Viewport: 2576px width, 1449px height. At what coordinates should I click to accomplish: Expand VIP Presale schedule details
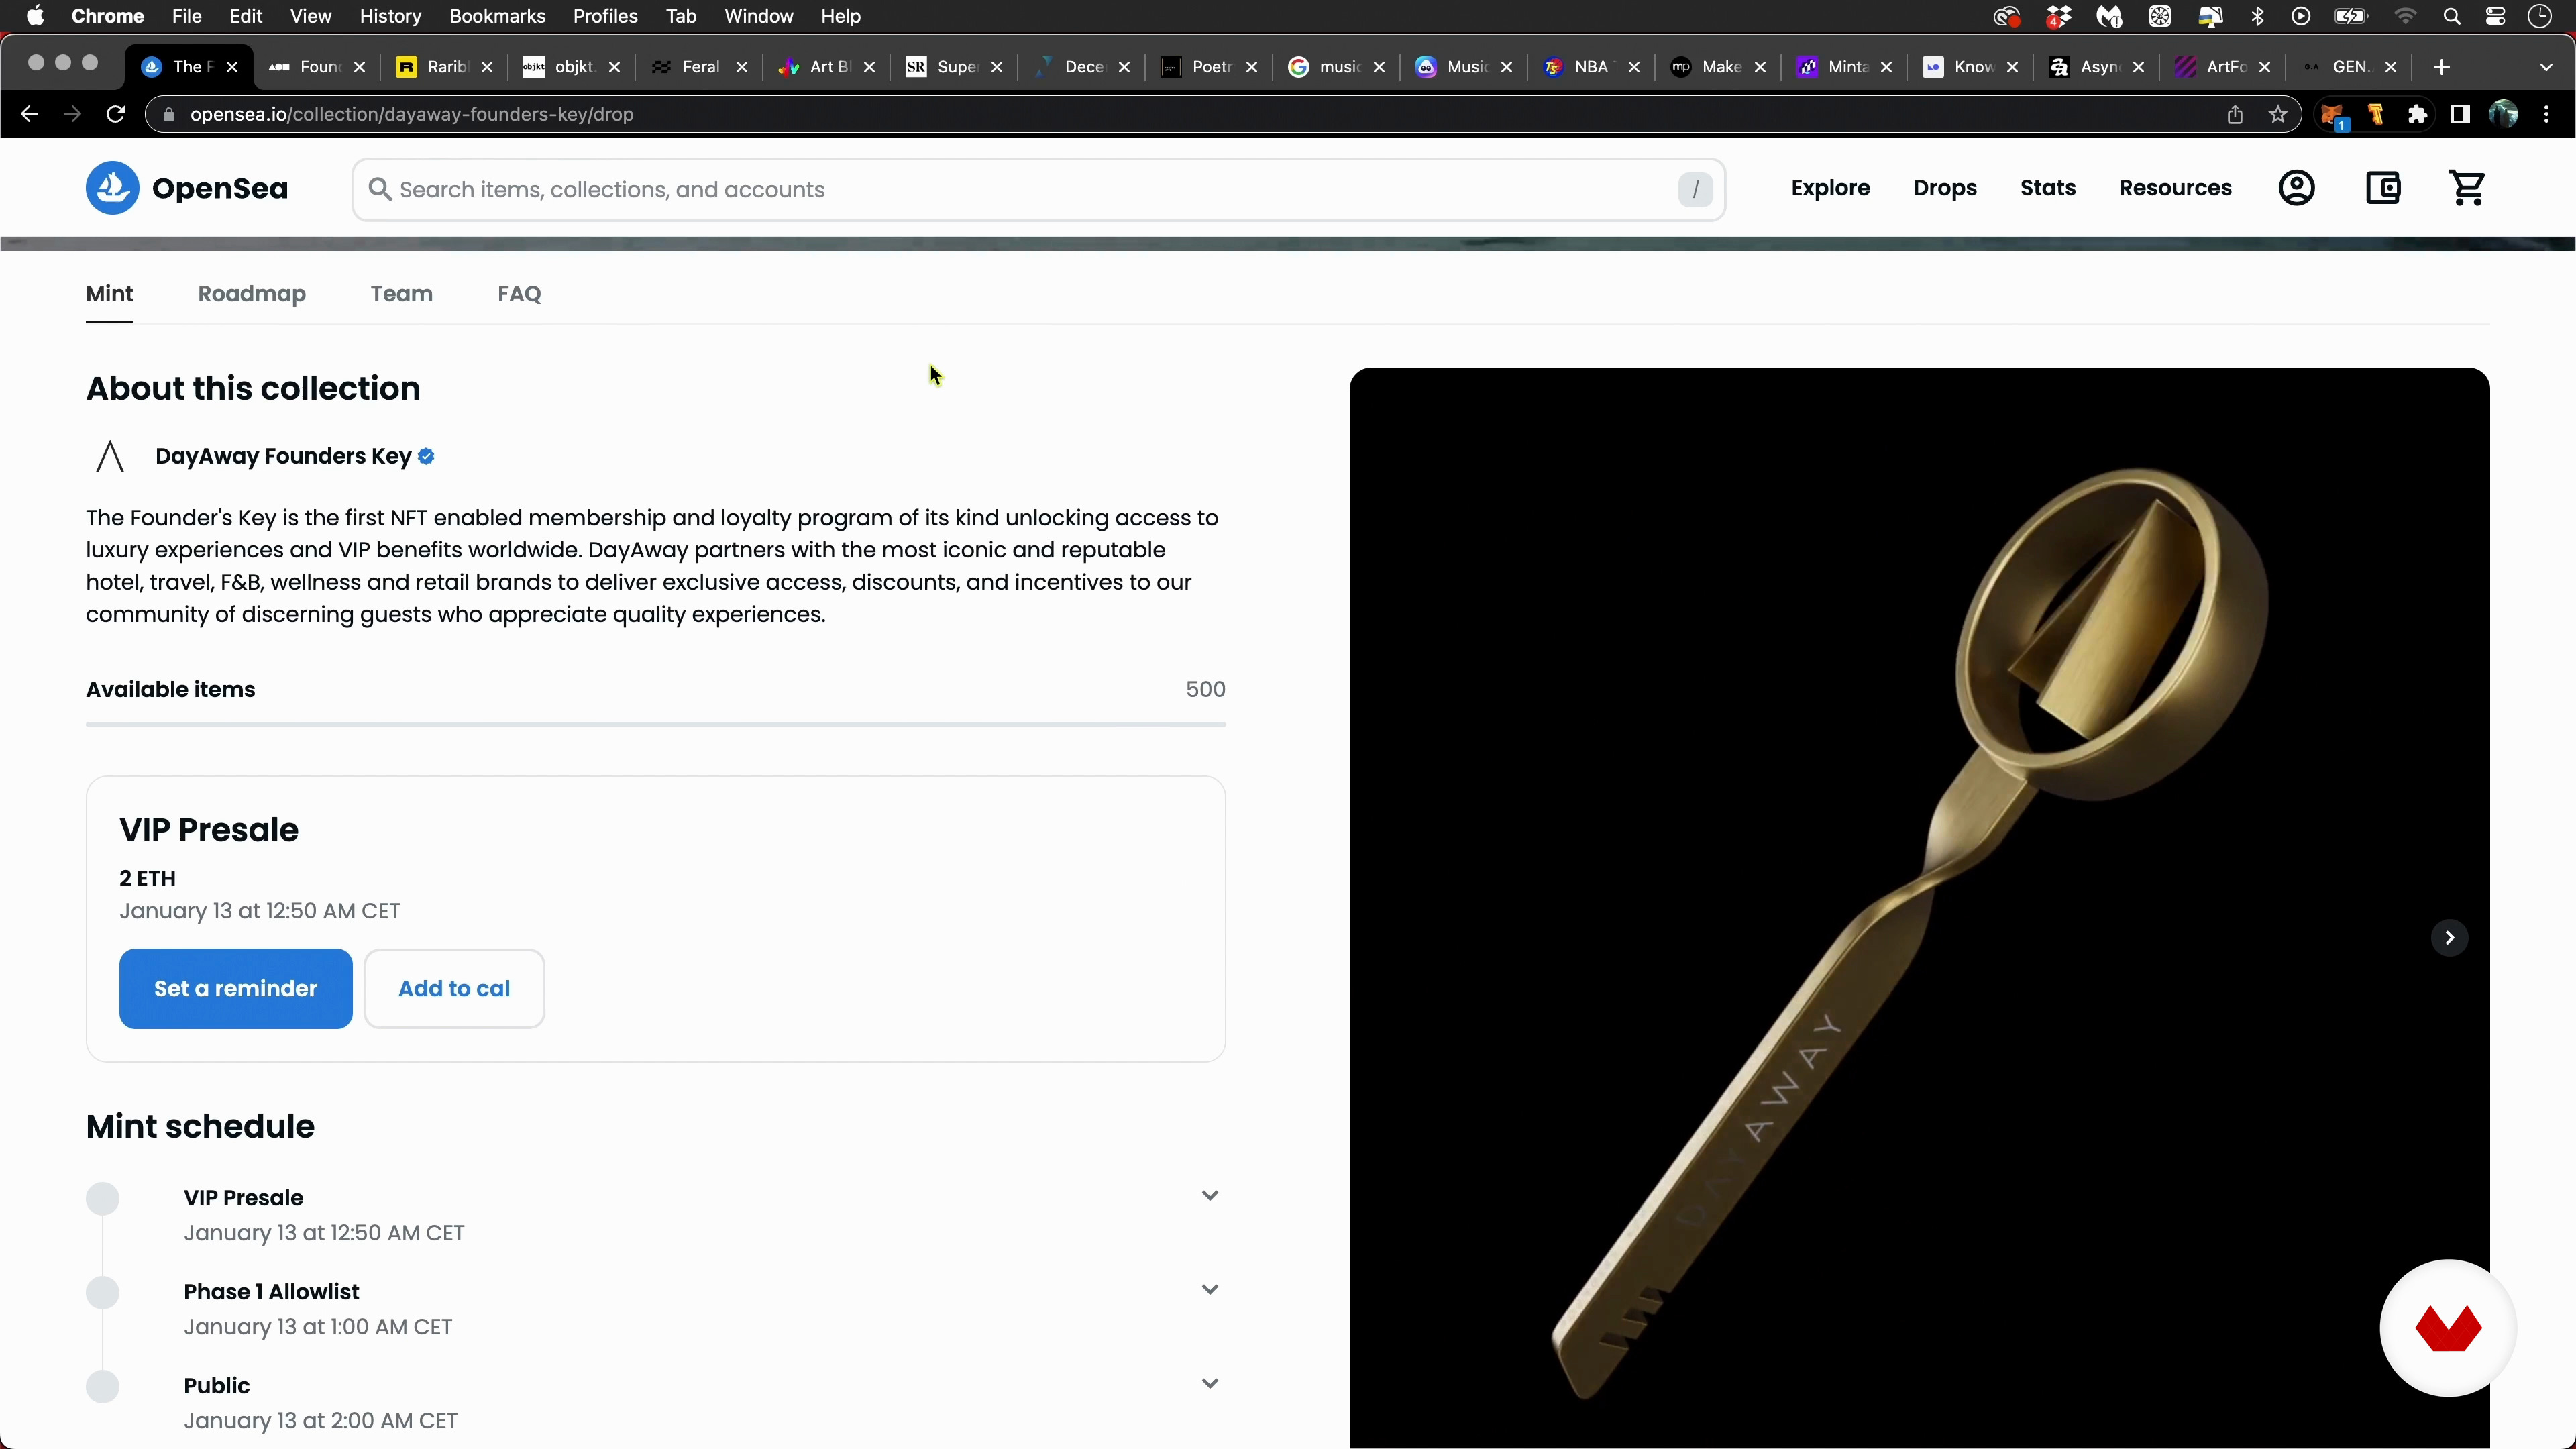(1210, 1196)
